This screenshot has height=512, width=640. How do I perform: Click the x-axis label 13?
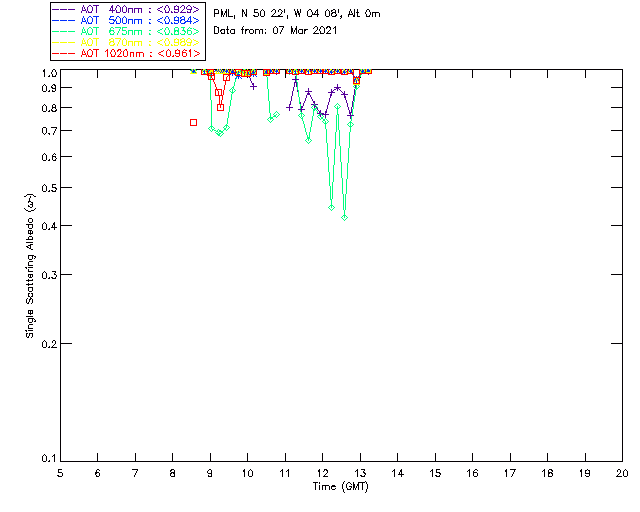coord(360,474)
